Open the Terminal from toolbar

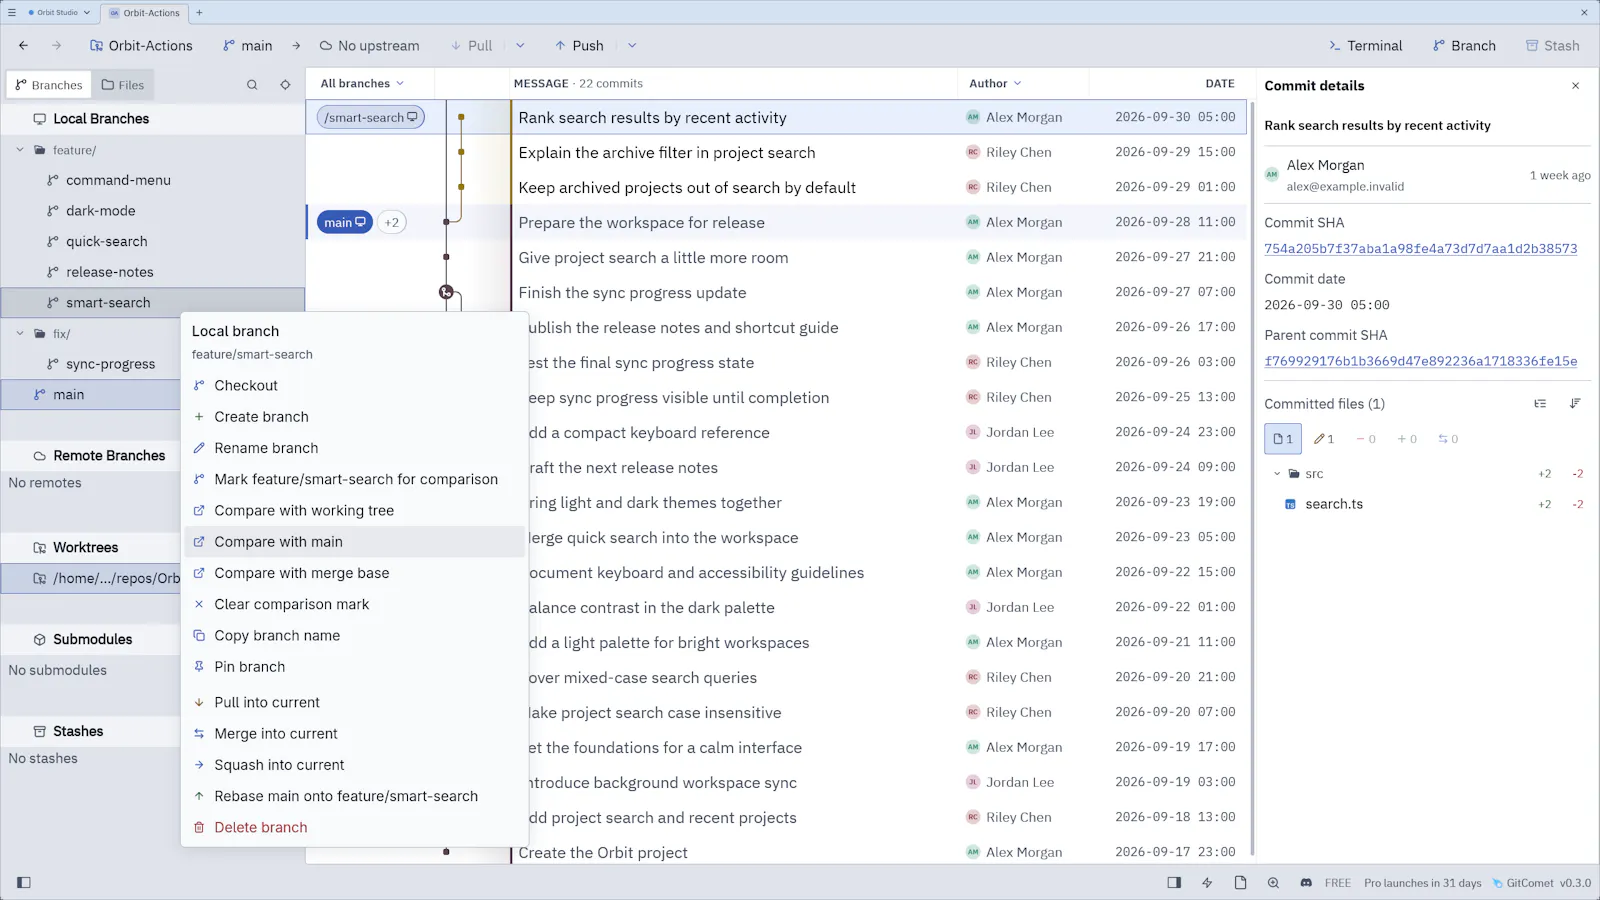coord(1365,46)
